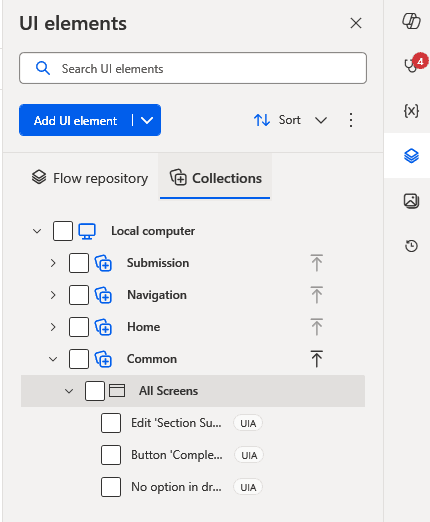Collapse the Common collection

point(53,359)
